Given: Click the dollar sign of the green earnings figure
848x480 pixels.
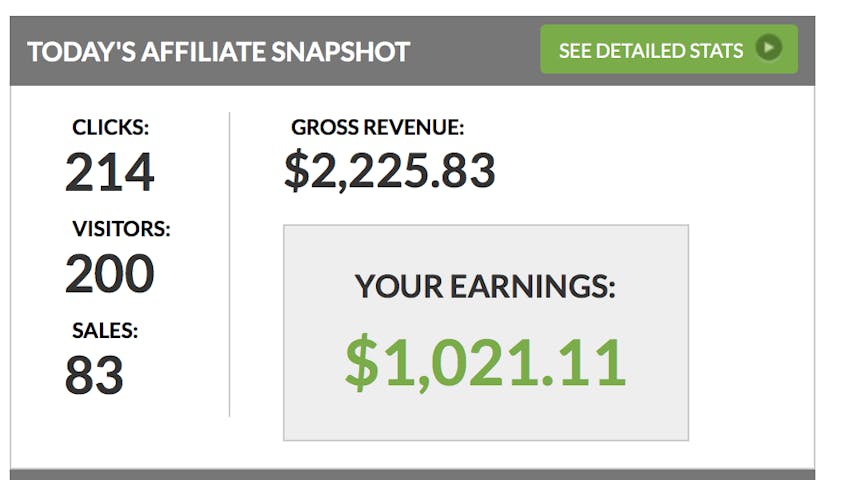Looking at the screenshot, I should (360, 362).
